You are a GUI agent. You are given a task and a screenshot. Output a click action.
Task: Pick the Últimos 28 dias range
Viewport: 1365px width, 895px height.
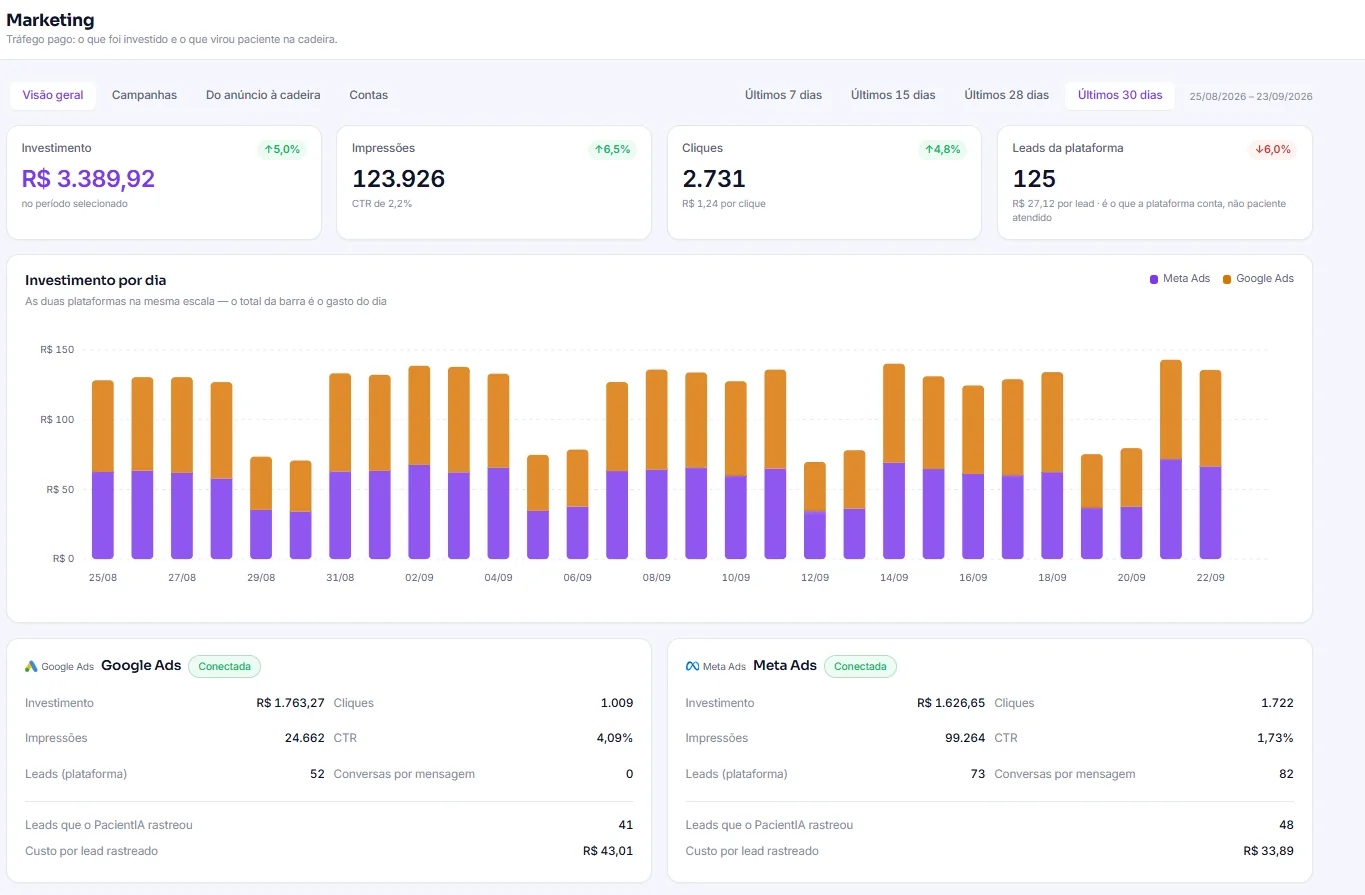(x=1006, y=95)
